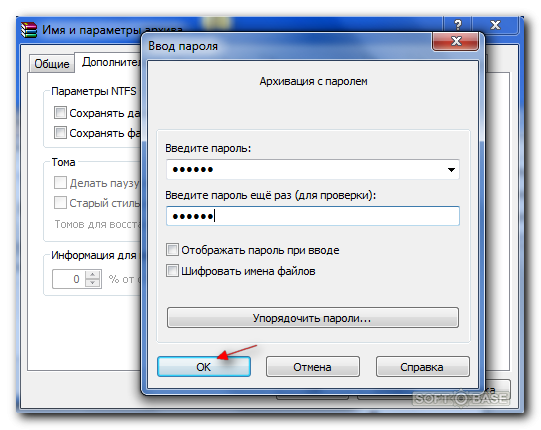Toggle Шифровать имена файлов checkbox
Viewport: 541px width, 430px height.
pos(172,271)
